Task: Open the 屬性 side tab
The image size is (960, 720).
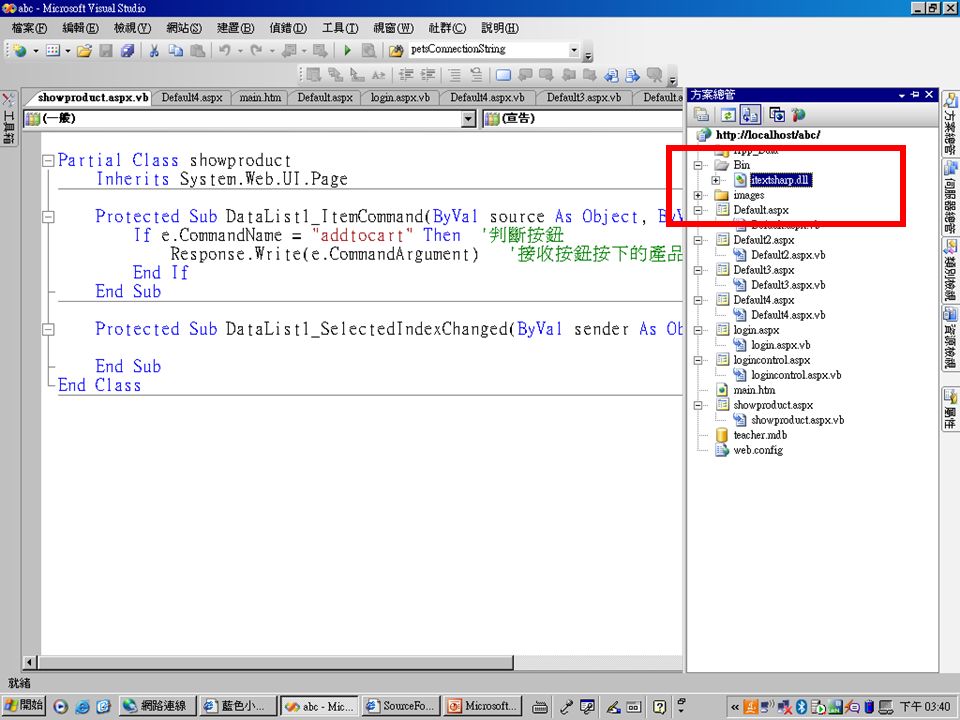Action: tap(950, 408)
